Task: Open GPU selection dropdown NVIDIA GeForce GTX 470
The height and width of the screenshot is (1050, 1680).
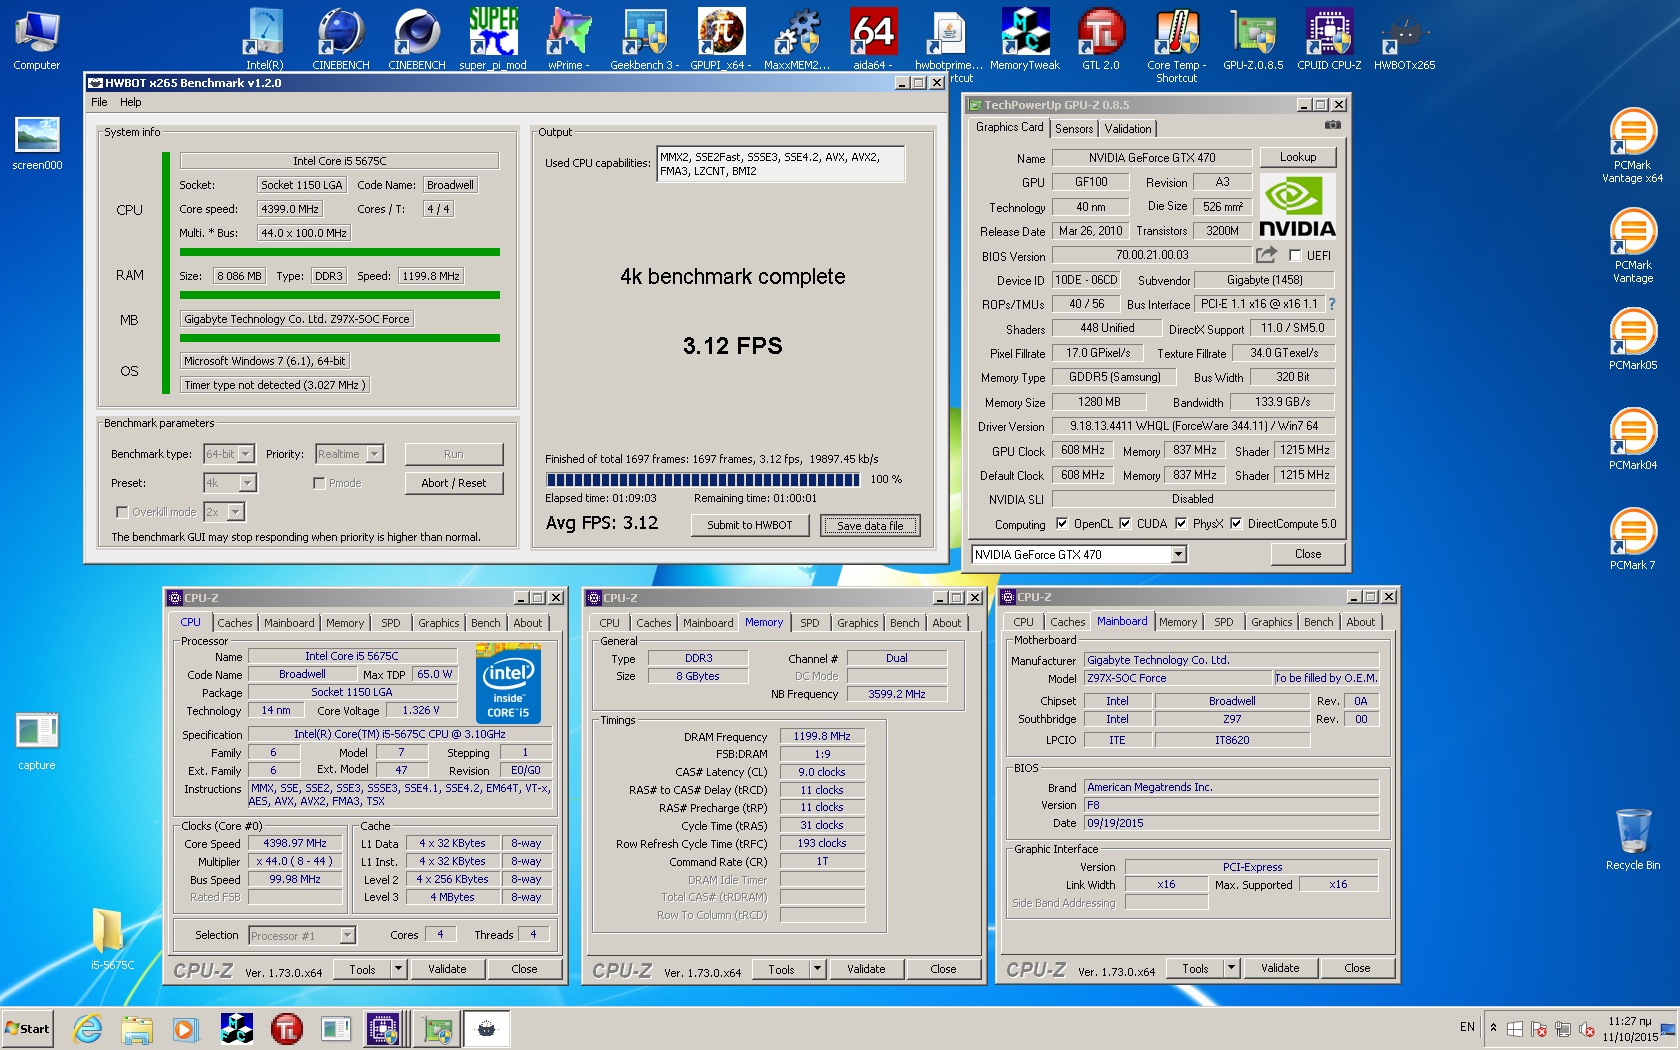Action: (x=1079, y=554)
